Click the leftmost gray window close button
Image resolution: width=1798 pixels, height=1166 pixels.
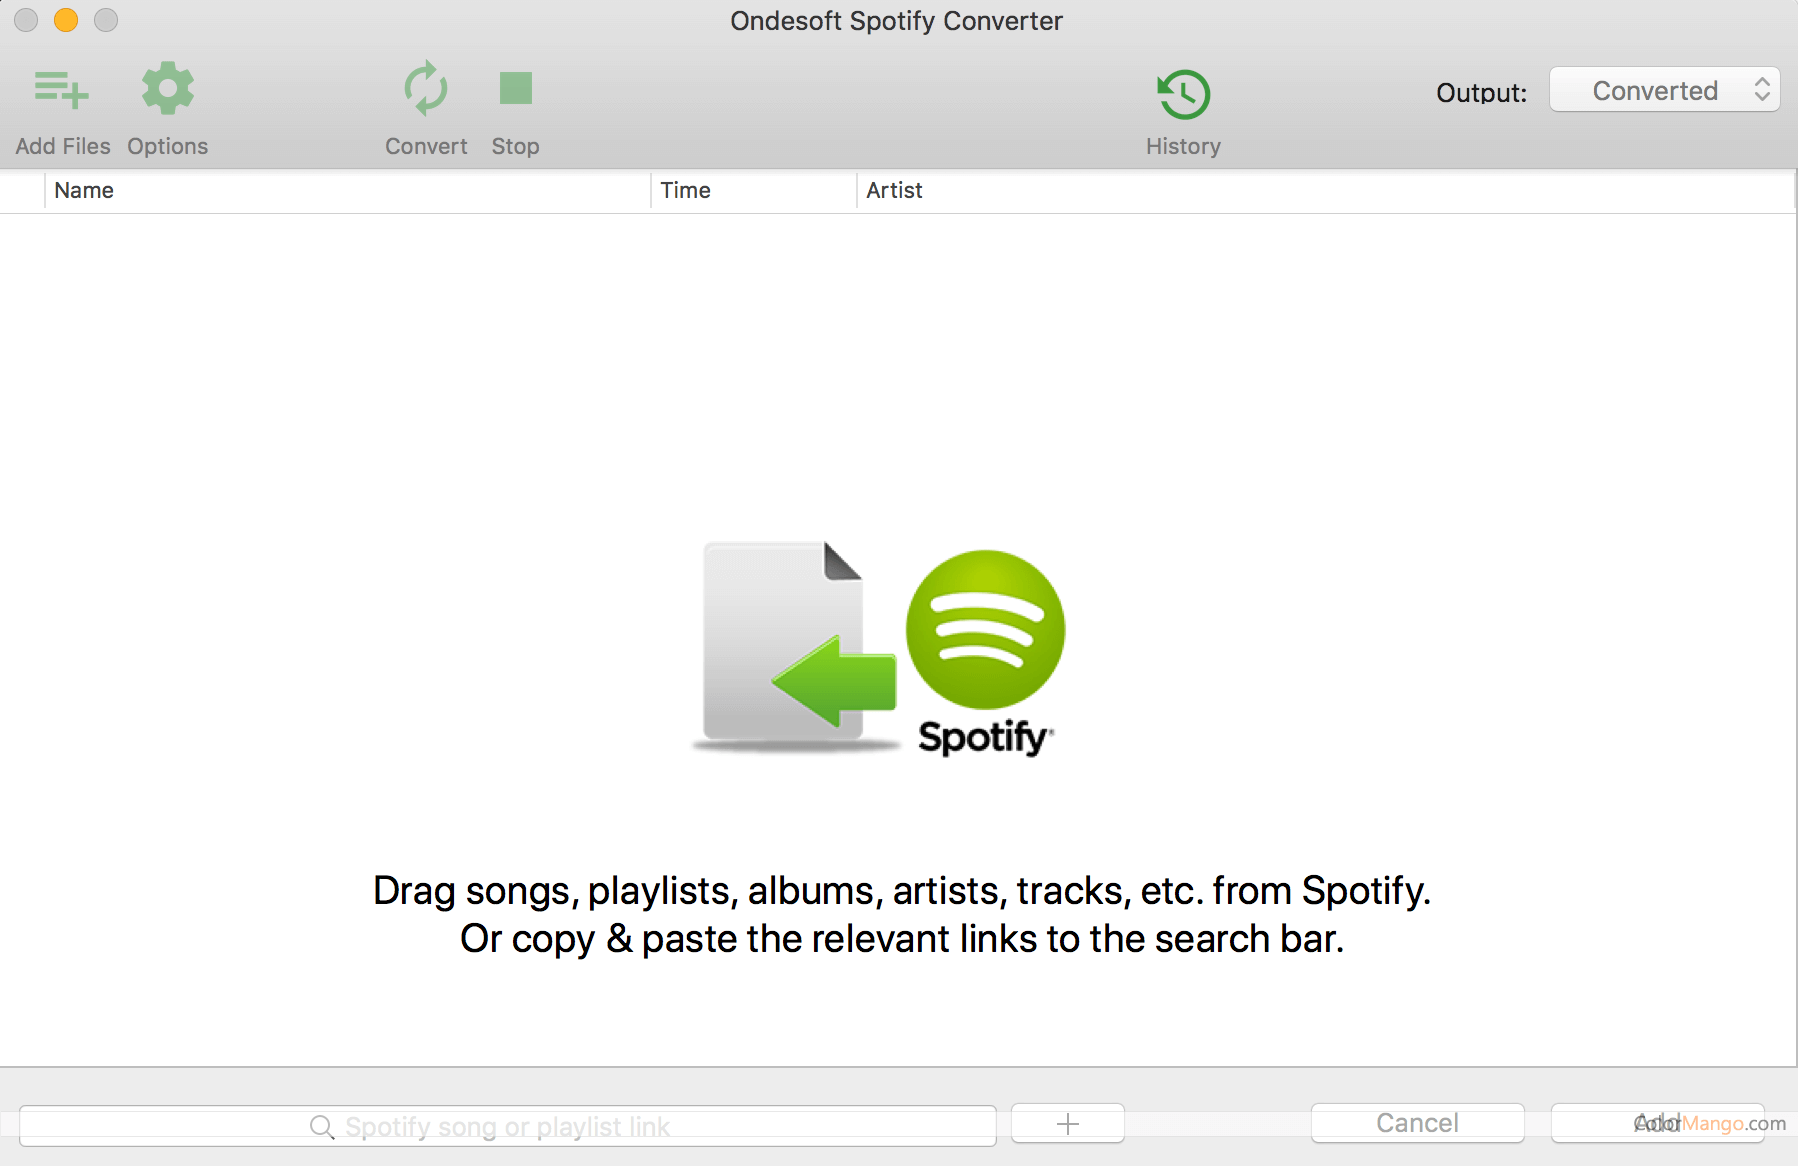click(x=26, y=20)
